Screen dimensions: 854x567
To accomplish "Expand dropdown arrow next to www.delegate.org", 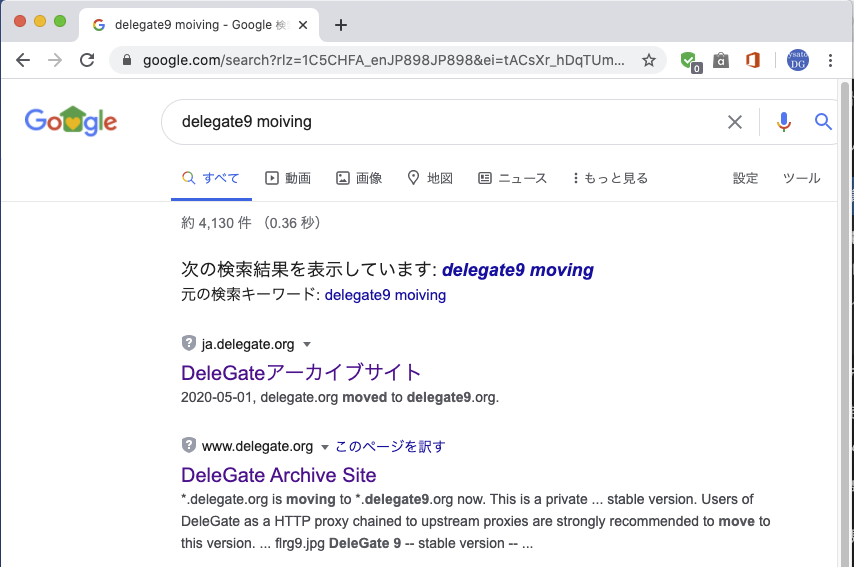I will (325, 447).
